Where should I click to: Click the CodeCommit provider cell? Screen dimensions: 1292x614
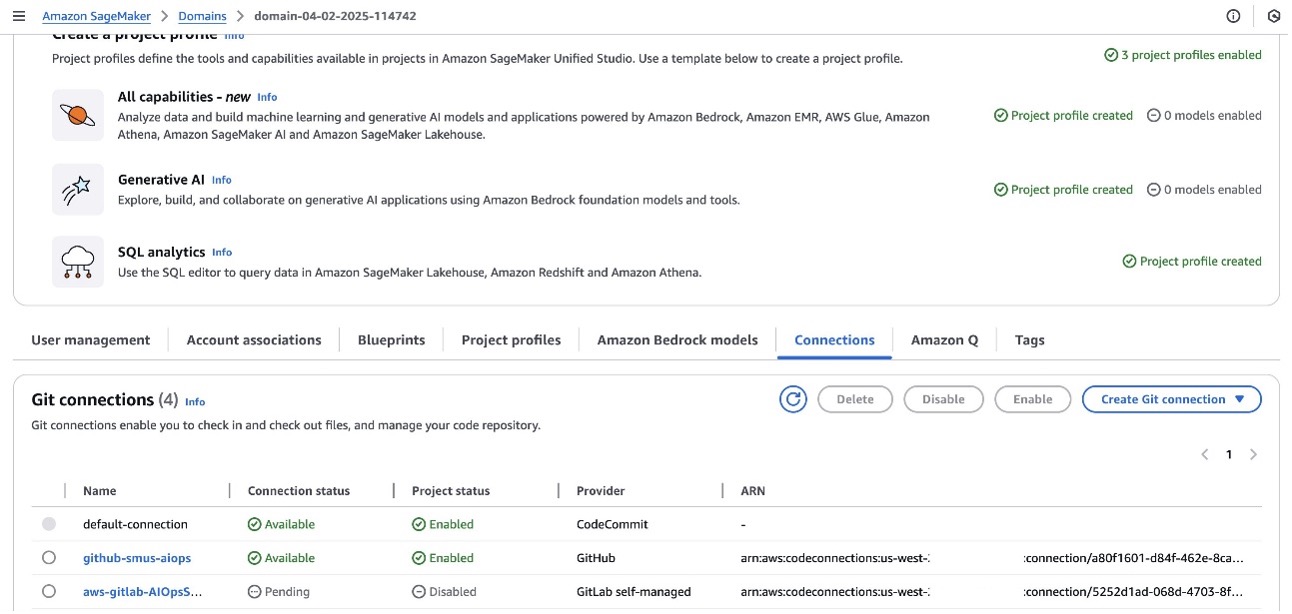(612, 524)
